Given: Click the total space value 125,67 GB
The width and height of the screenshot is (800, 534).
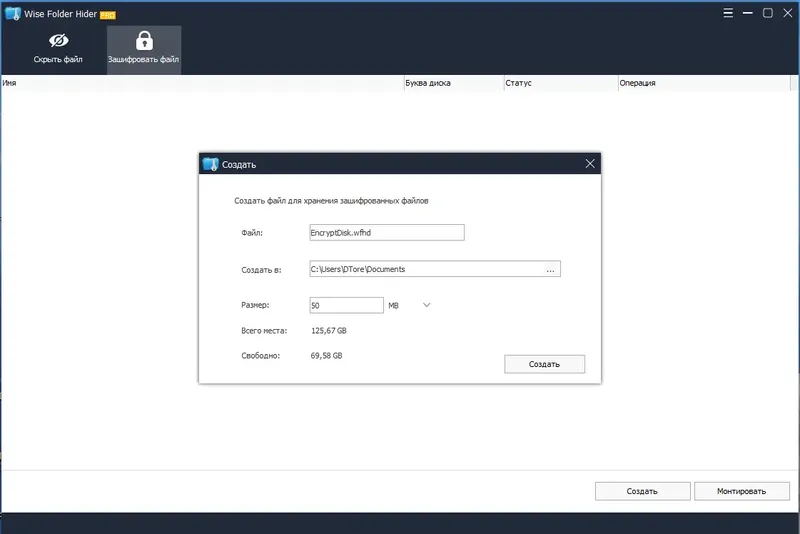Looking at the screenshot, I should point(329,330).
